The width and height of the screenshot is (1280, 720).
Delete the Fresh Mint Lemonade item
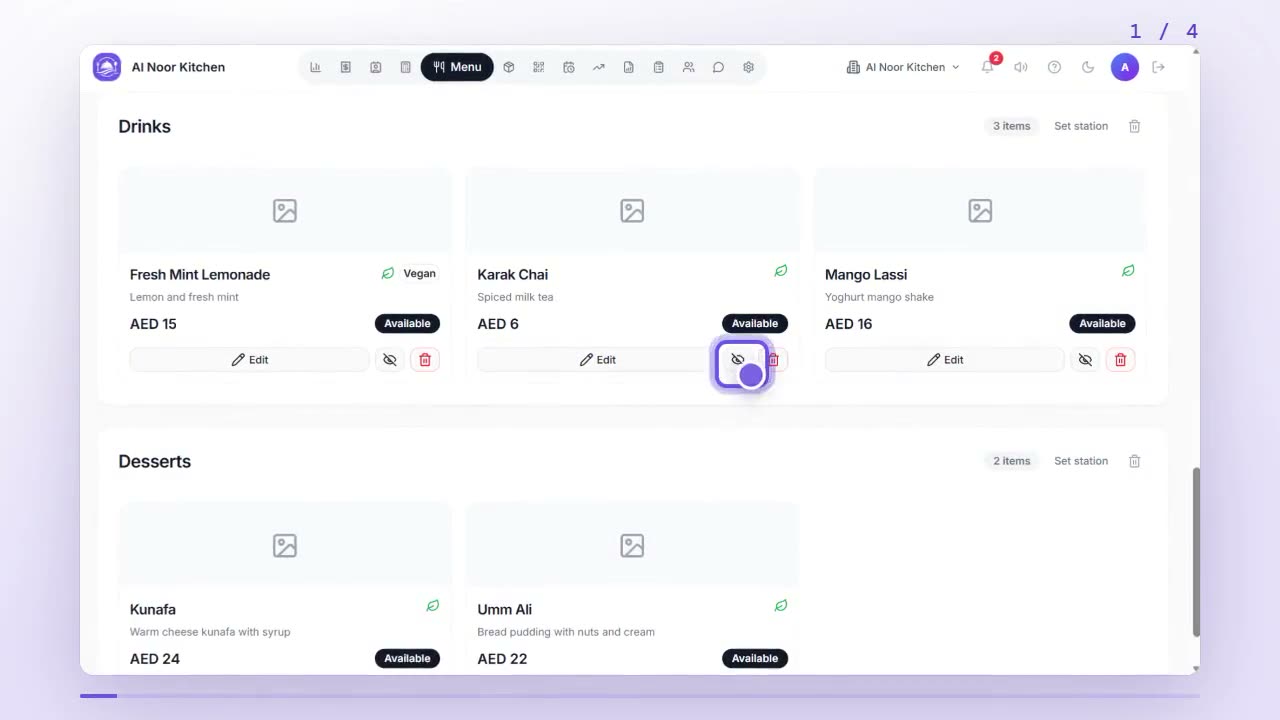[425, 360]
